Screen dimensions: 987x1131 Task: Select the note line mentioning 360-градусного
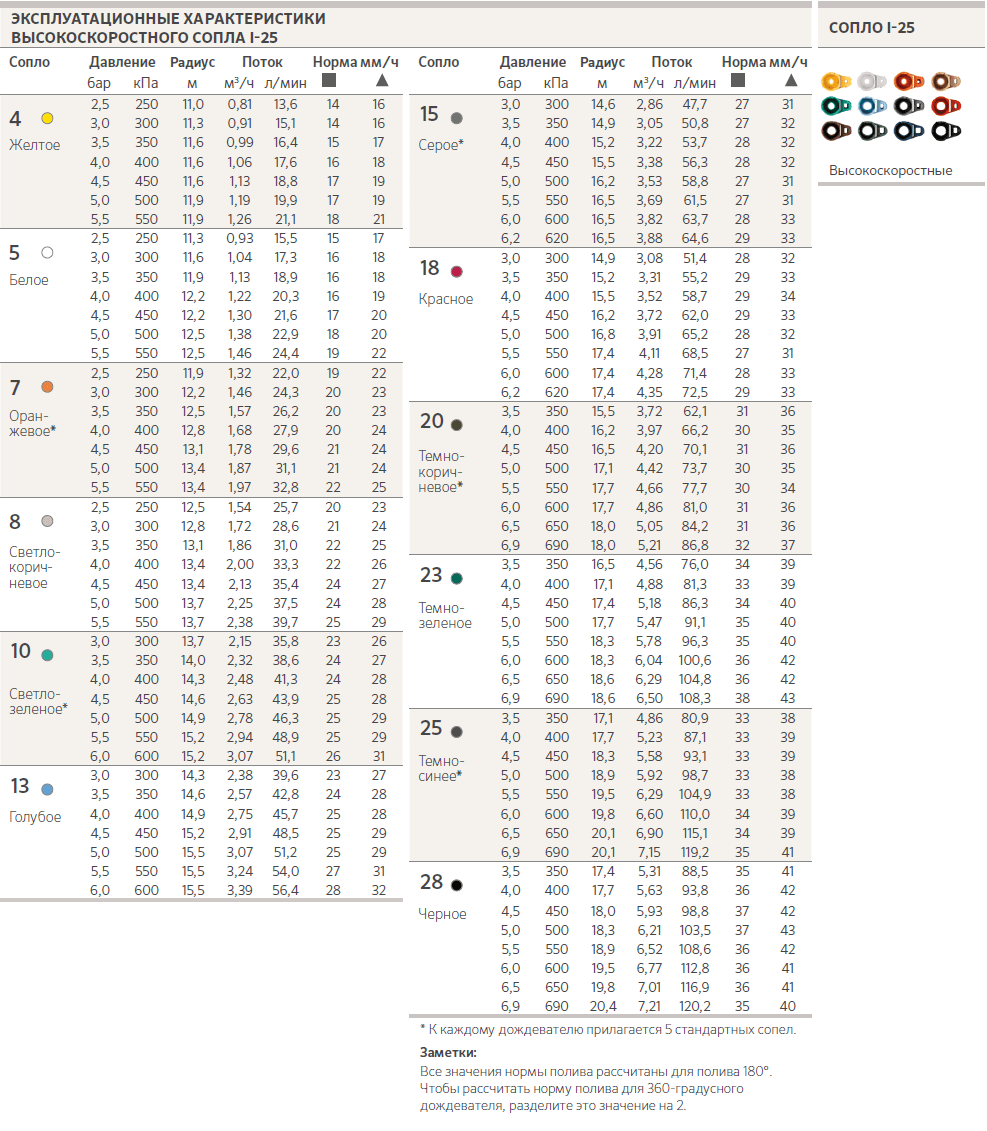pyautogui.click(x=582, y=1089)
